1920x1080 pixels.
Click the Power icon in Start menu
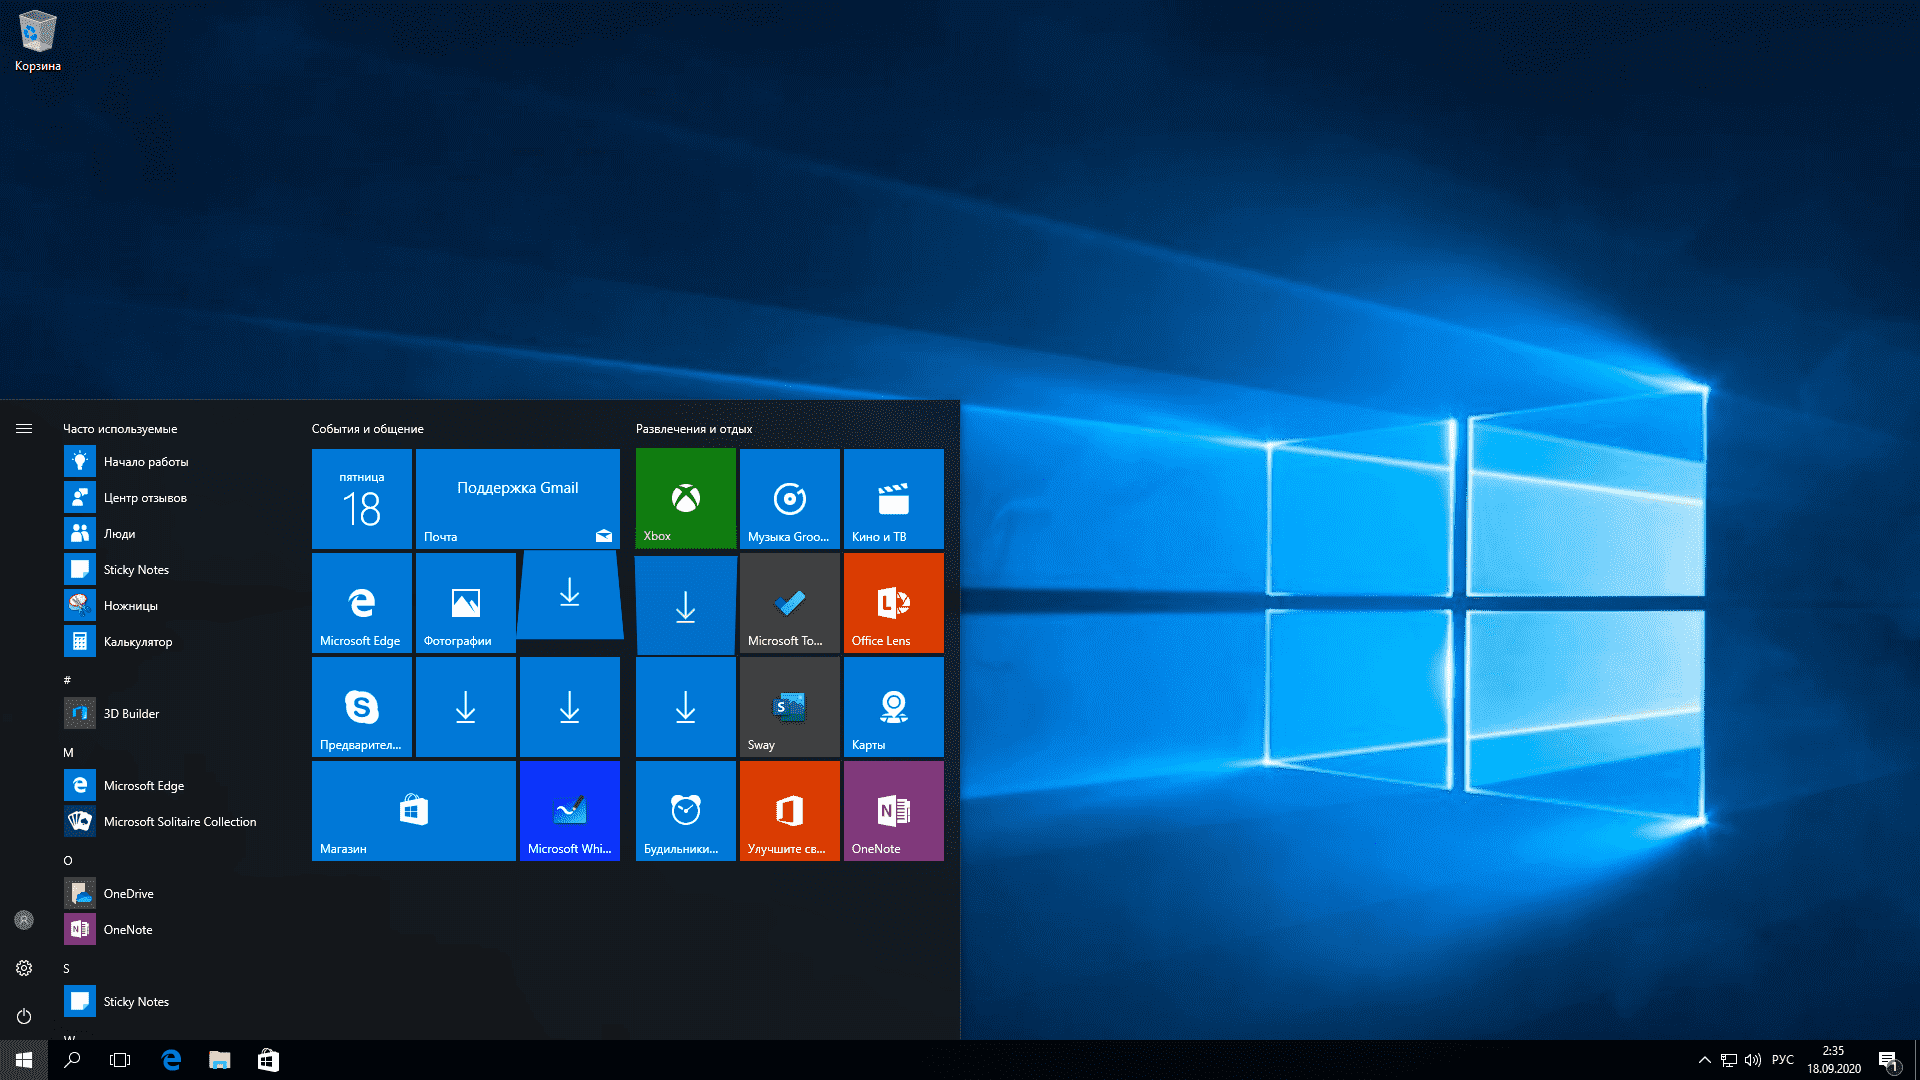tap(24, 1016)
